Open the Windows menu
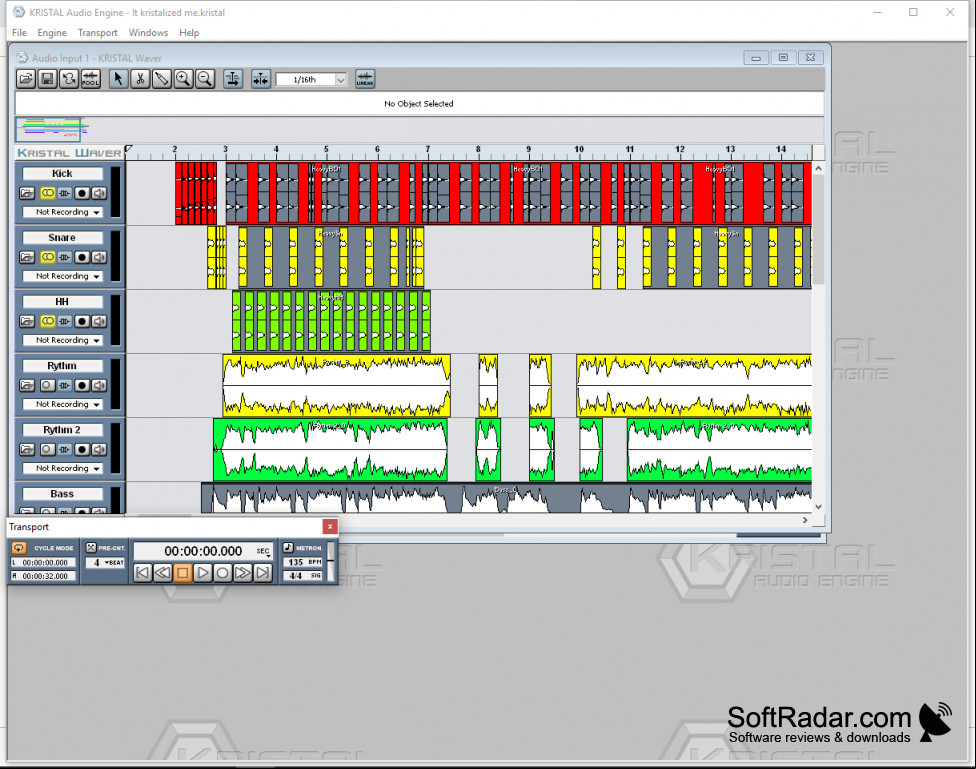Viewport: 976px width, 769px height. point(148,32)
